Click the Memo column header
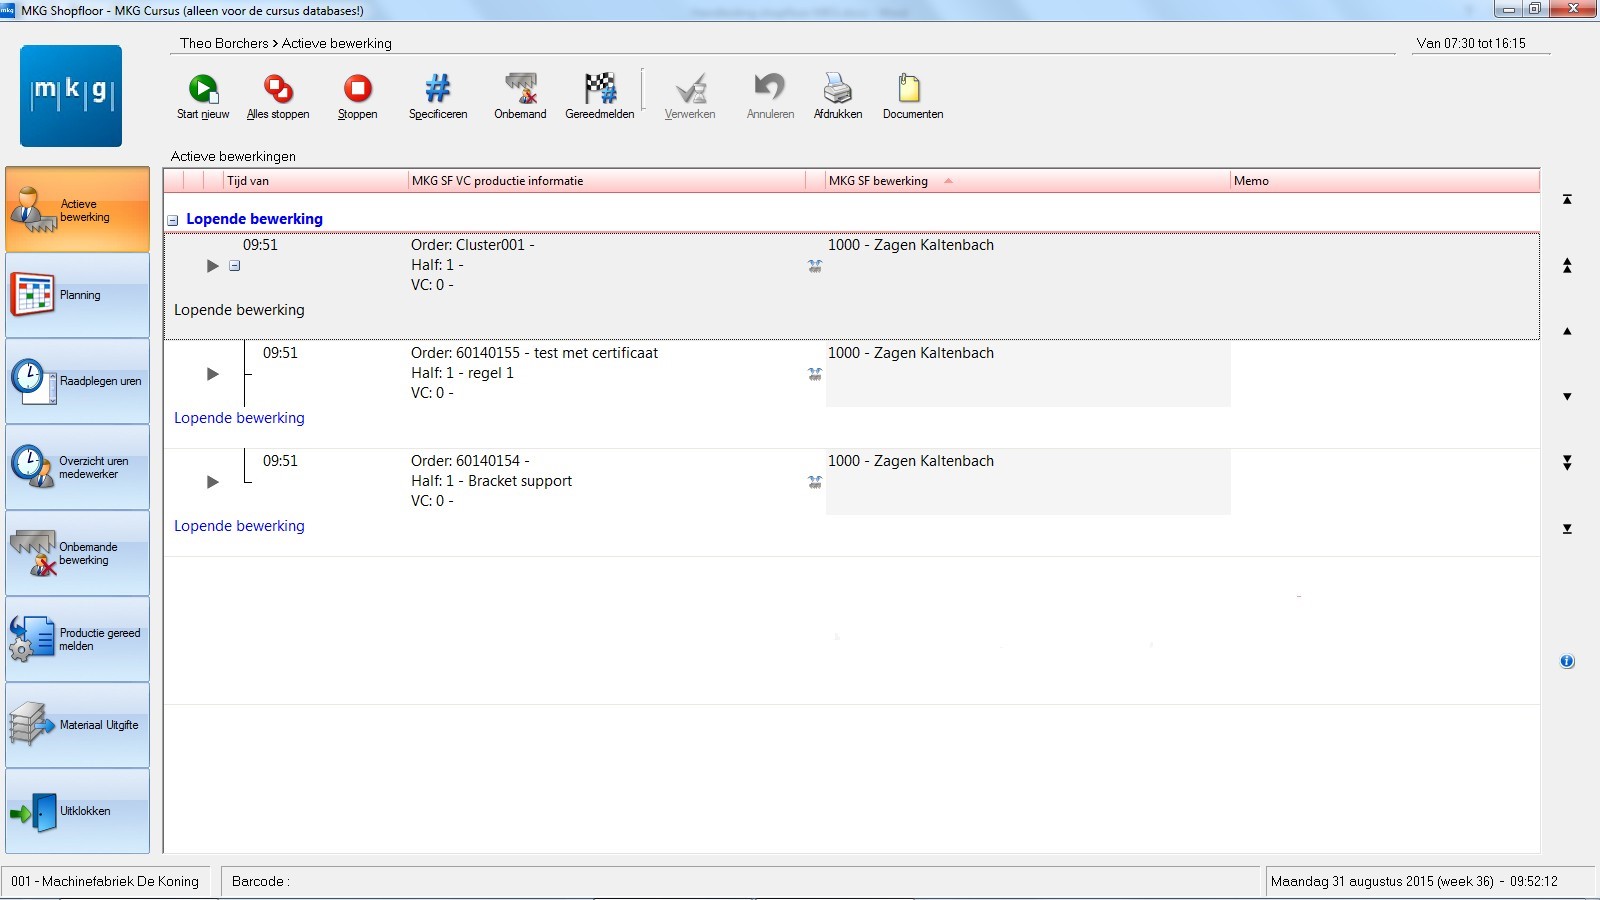 [x=1385, y=181]
